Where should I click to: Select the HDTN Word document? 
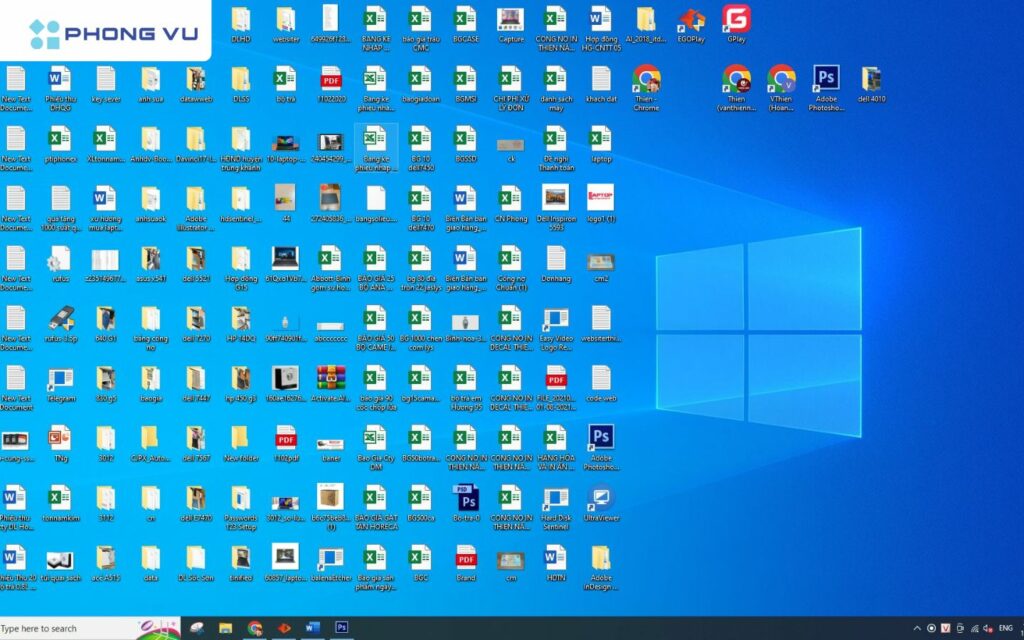point(555,557)
